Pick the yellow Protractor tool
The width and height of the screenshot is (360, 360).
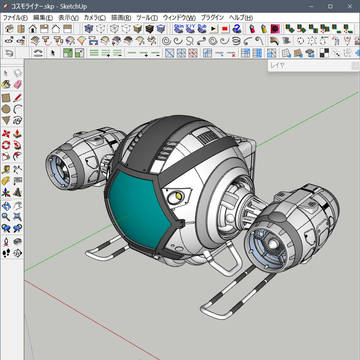pyautogui.click(x=6, y=181)
